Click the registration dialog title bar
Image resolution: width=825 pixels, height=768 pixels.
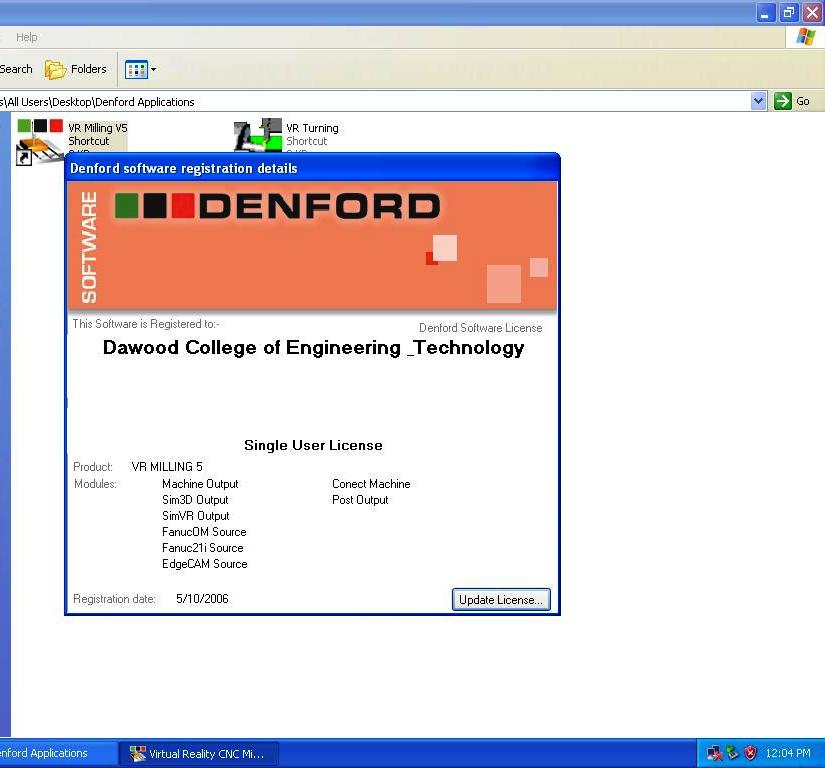tap(313, 168)
